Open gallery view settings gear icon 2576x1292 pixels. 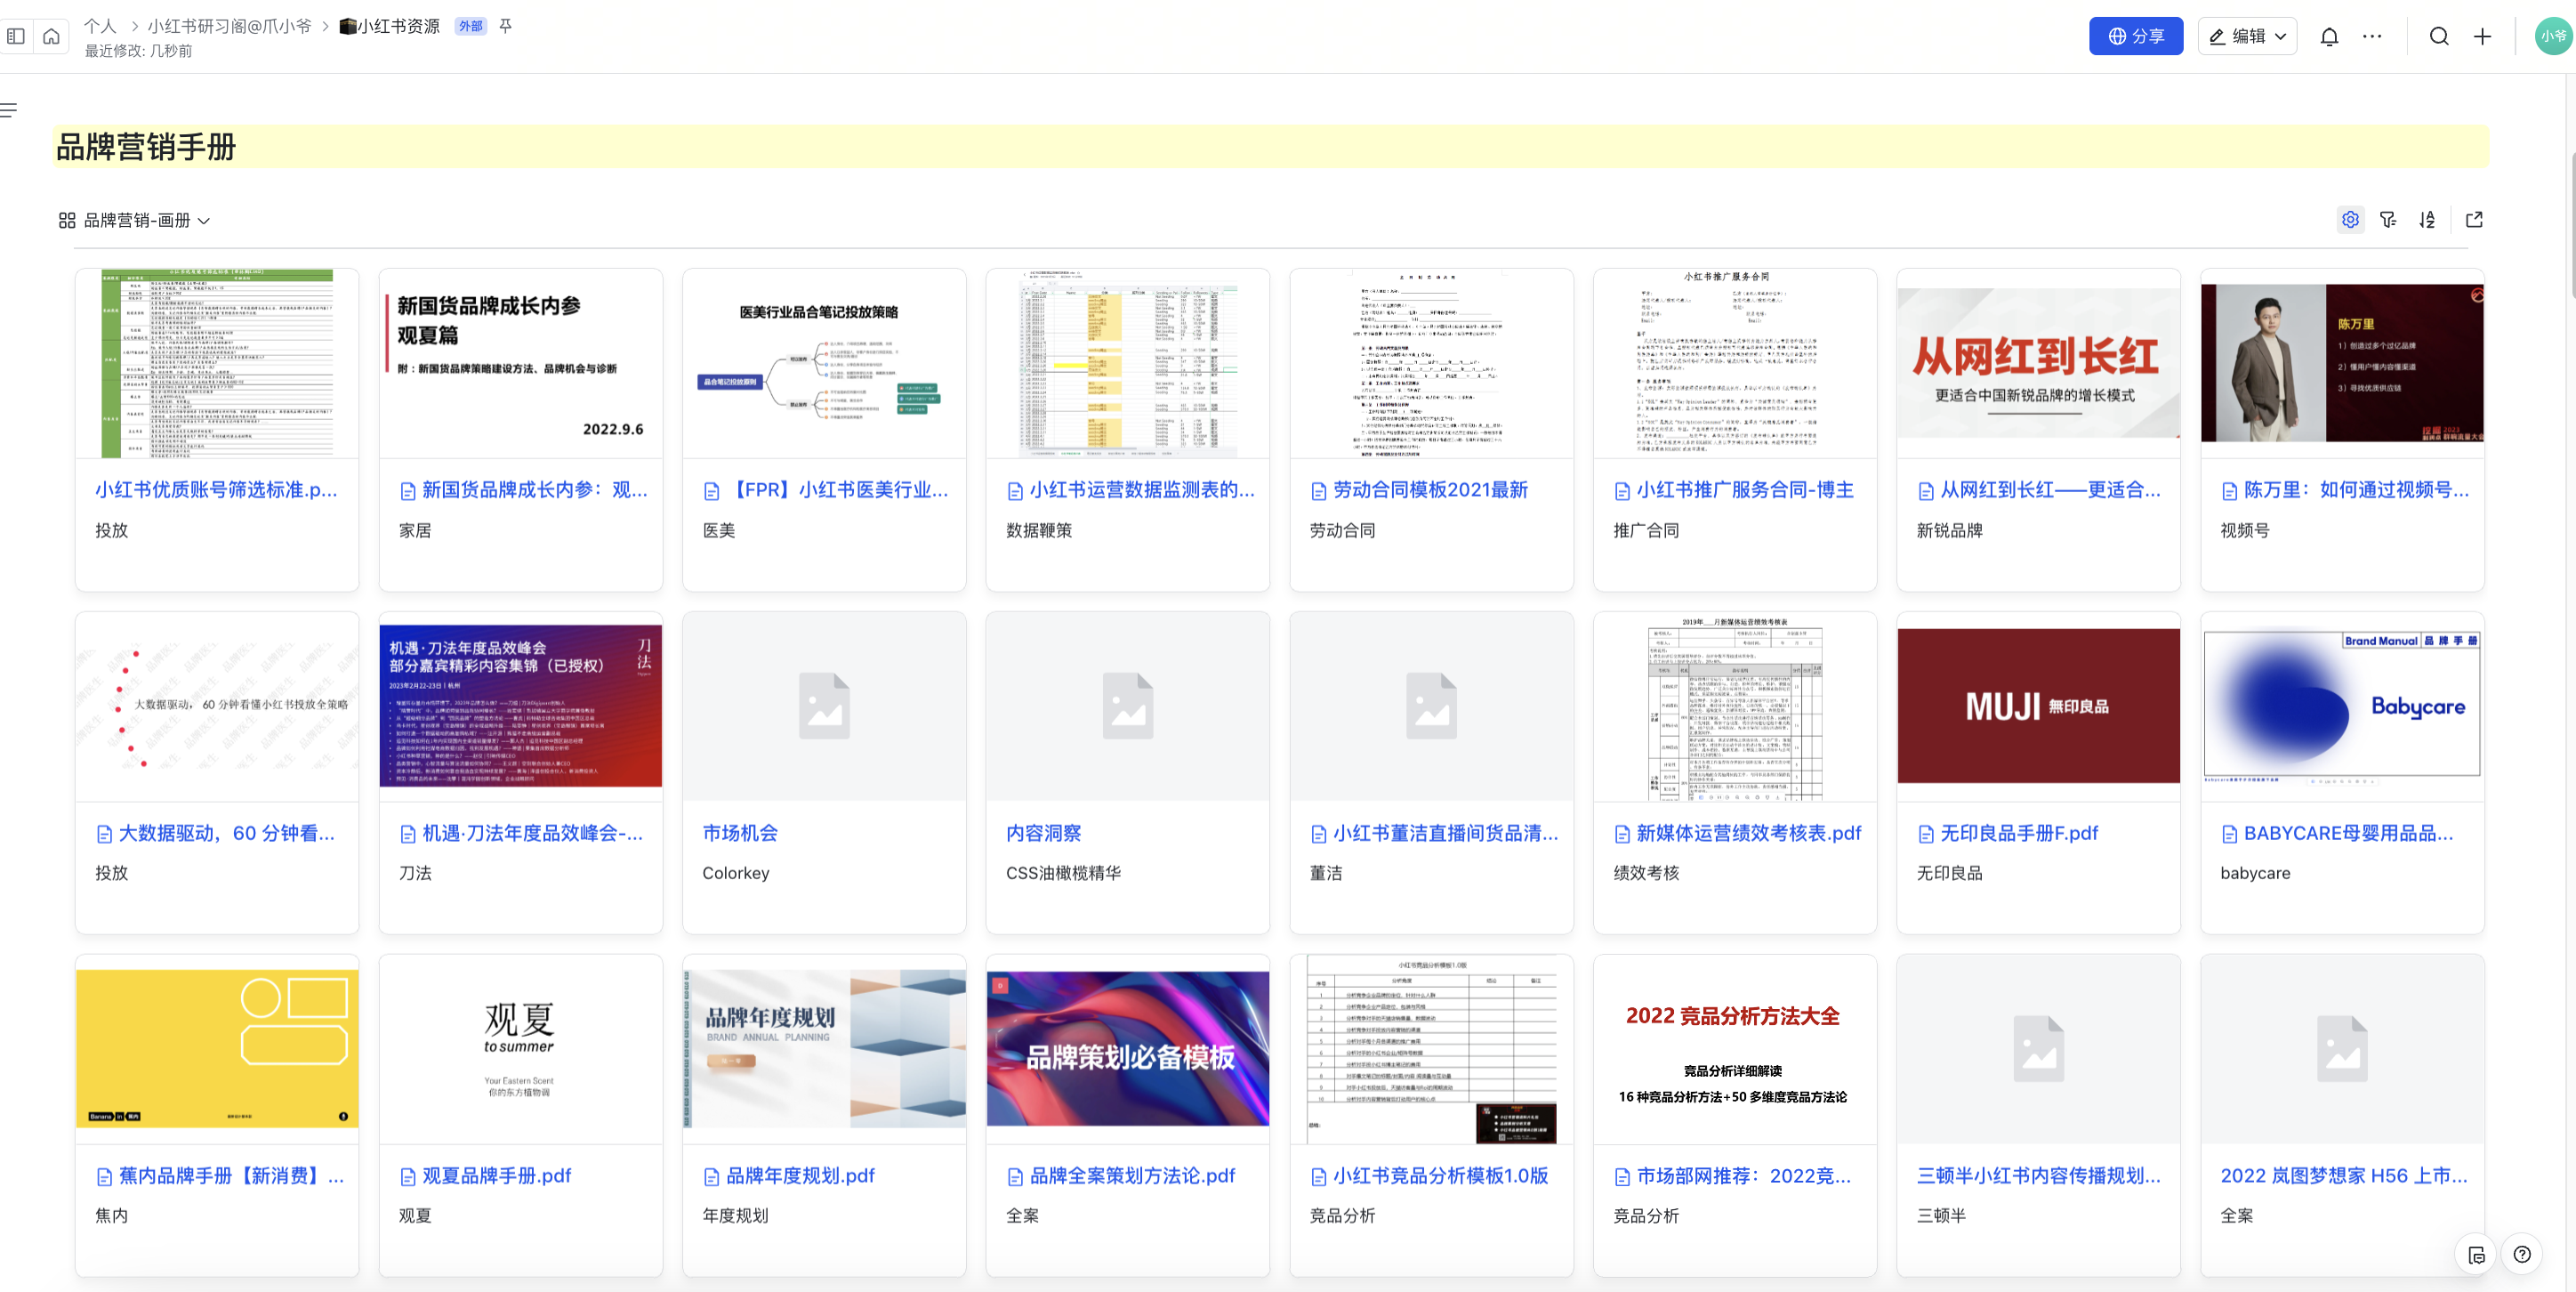point(2350,220)
